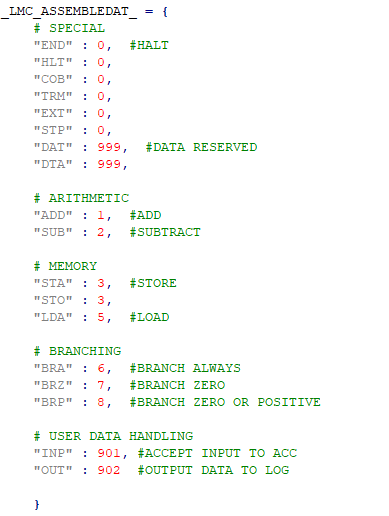The width and height of the screenshot is (389, 516).
Task: Click the "BRA" string key
Action: [x=53, y=368]
